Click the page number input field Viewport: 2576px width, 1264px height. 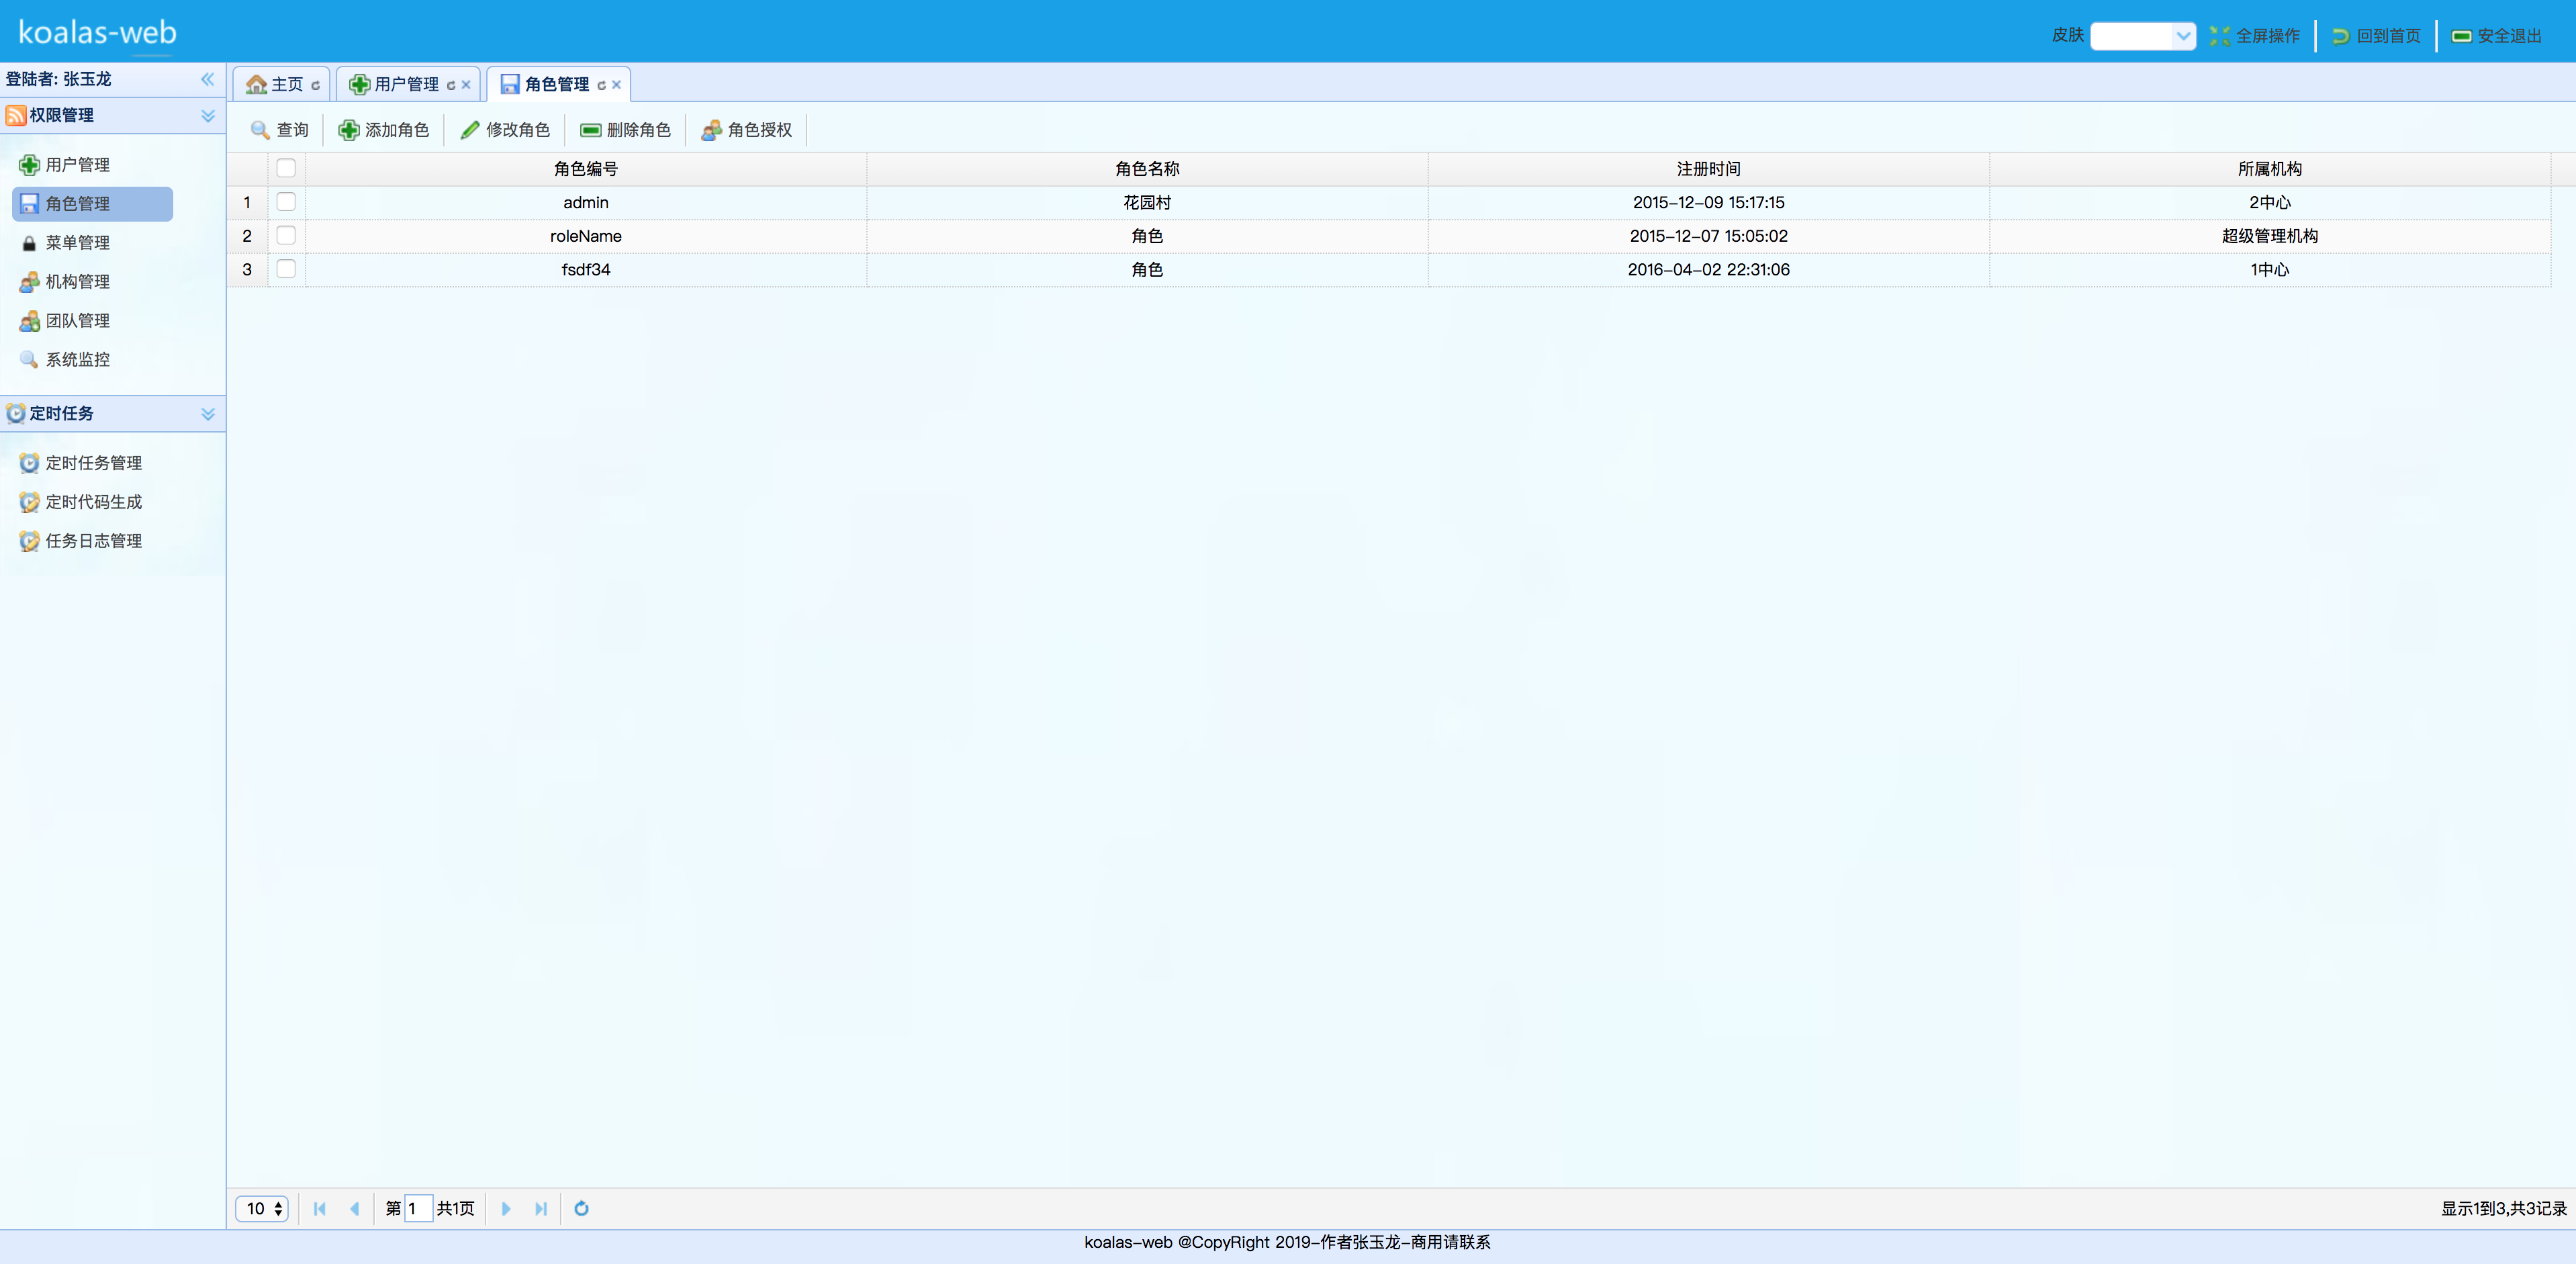pyautogui.click(x=418, y=1209)
